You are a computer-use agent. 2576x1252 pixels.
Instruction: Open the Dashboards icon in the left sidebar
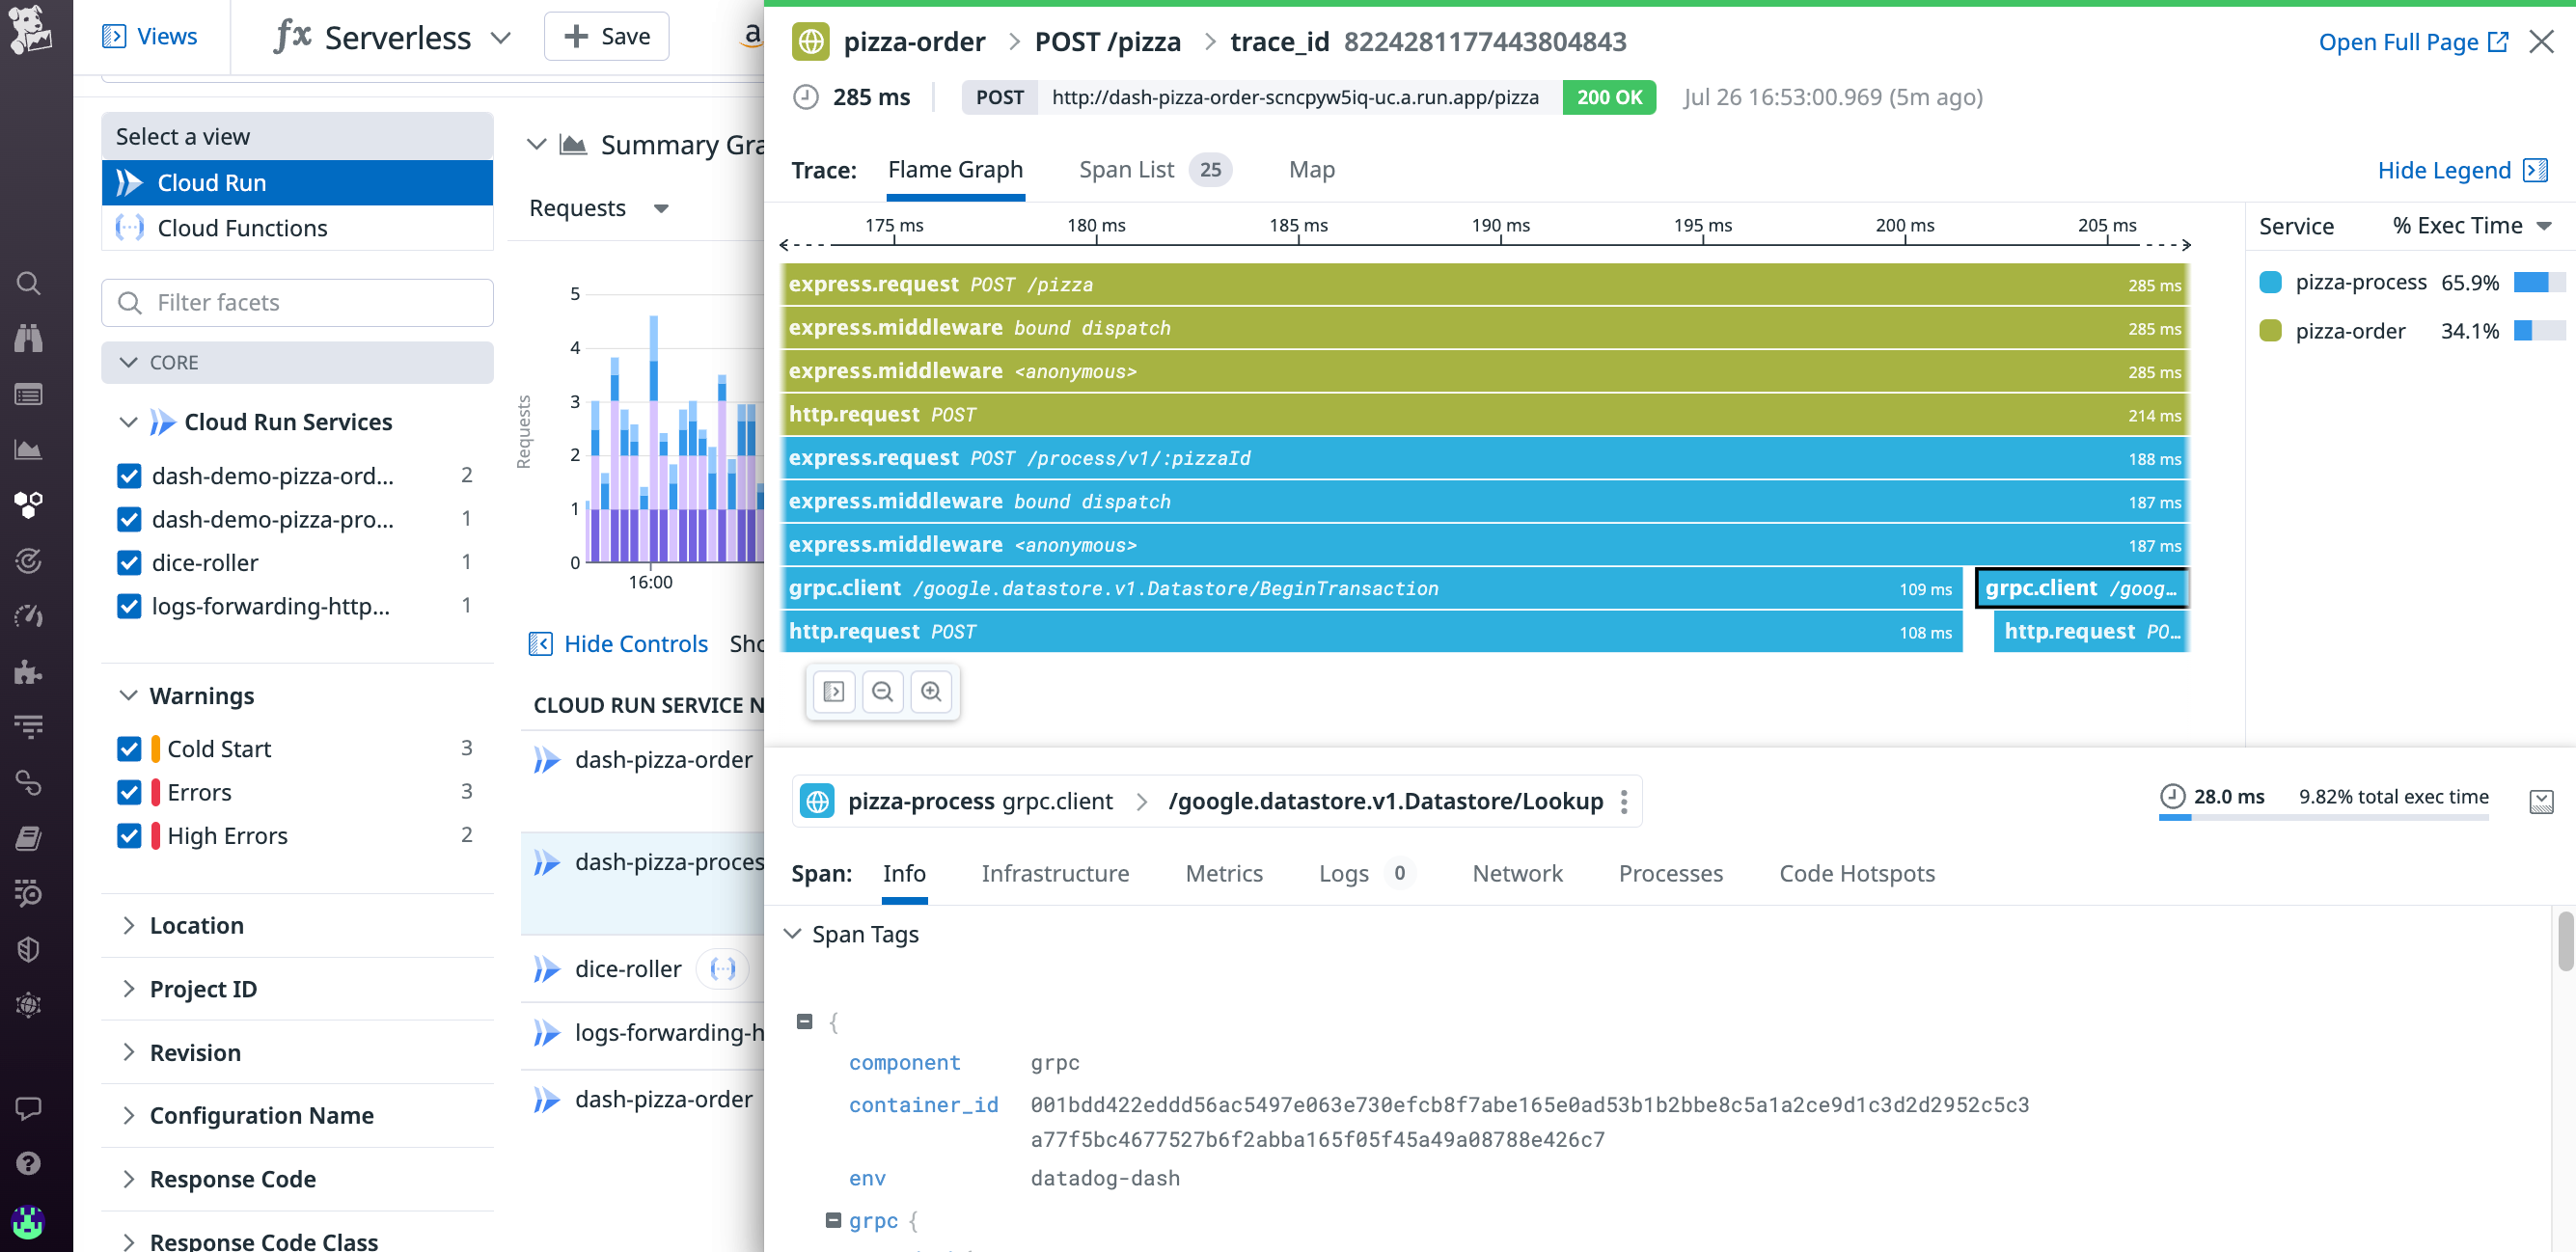[29, 449]
